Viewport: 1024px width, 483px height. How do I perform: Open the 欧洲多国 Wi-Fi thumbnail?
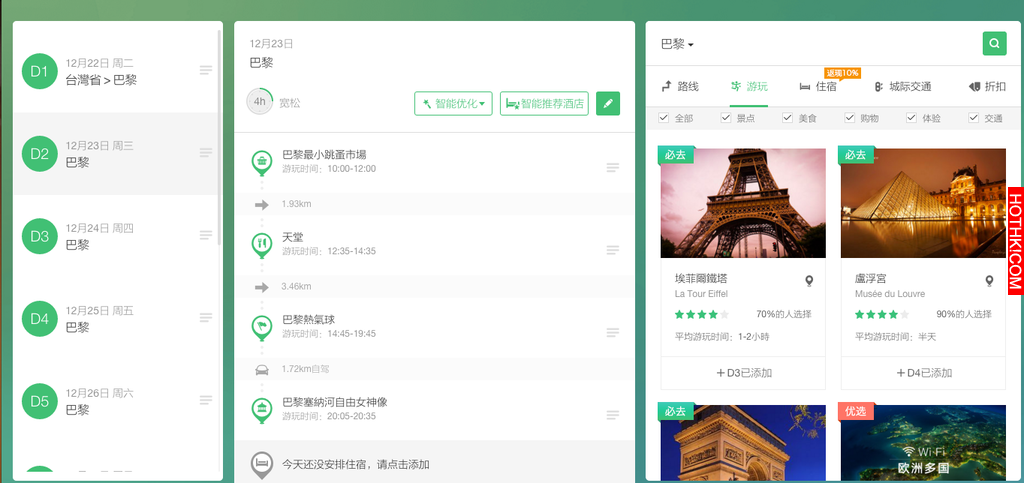[923, 443]
